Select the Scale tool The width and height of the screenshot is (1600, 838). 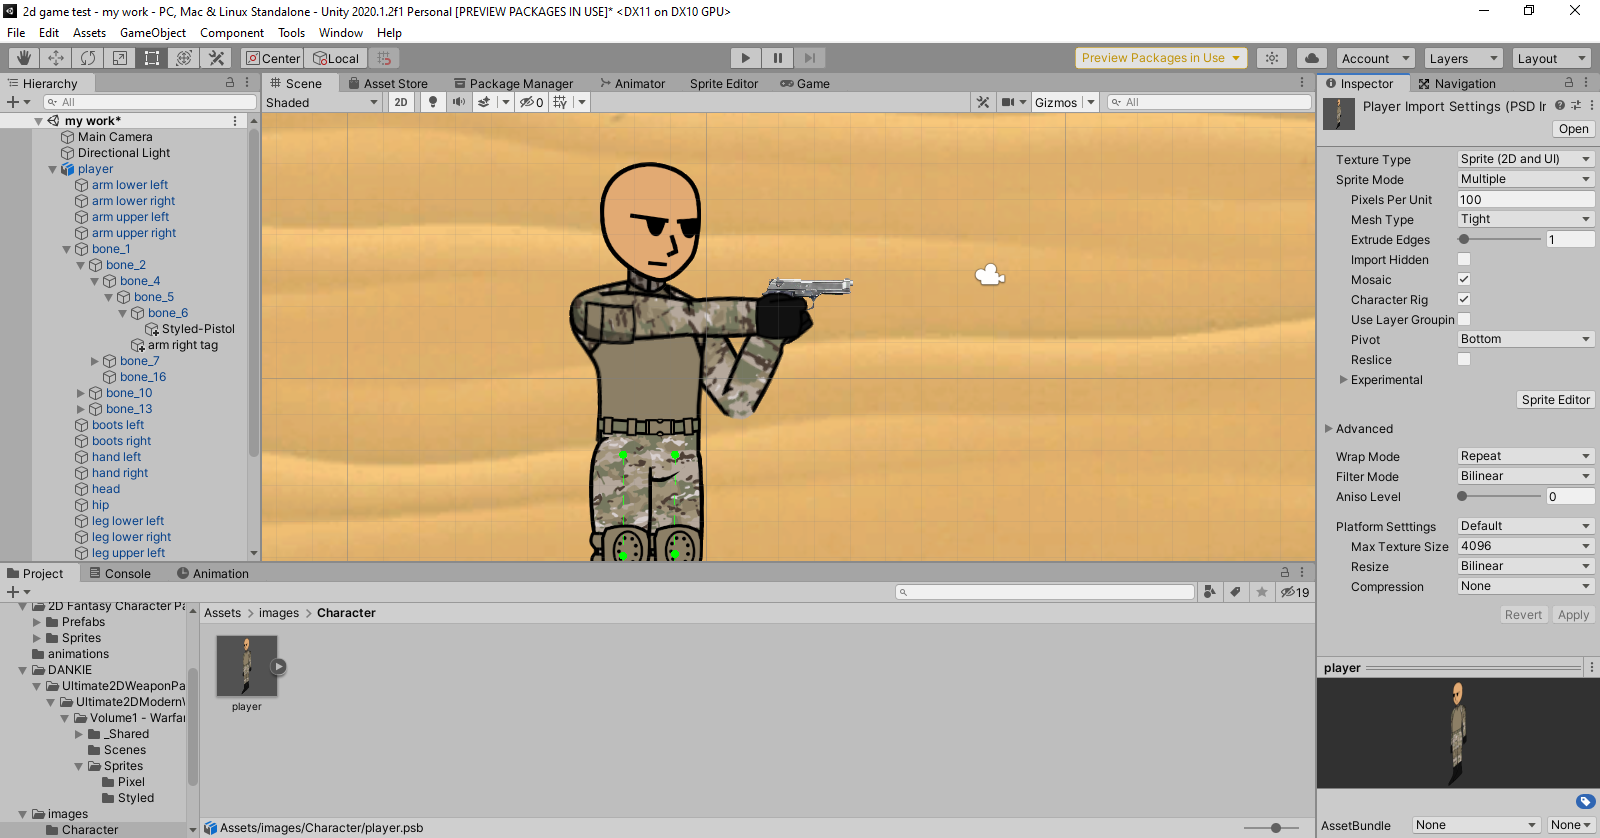tap(120, 58)
